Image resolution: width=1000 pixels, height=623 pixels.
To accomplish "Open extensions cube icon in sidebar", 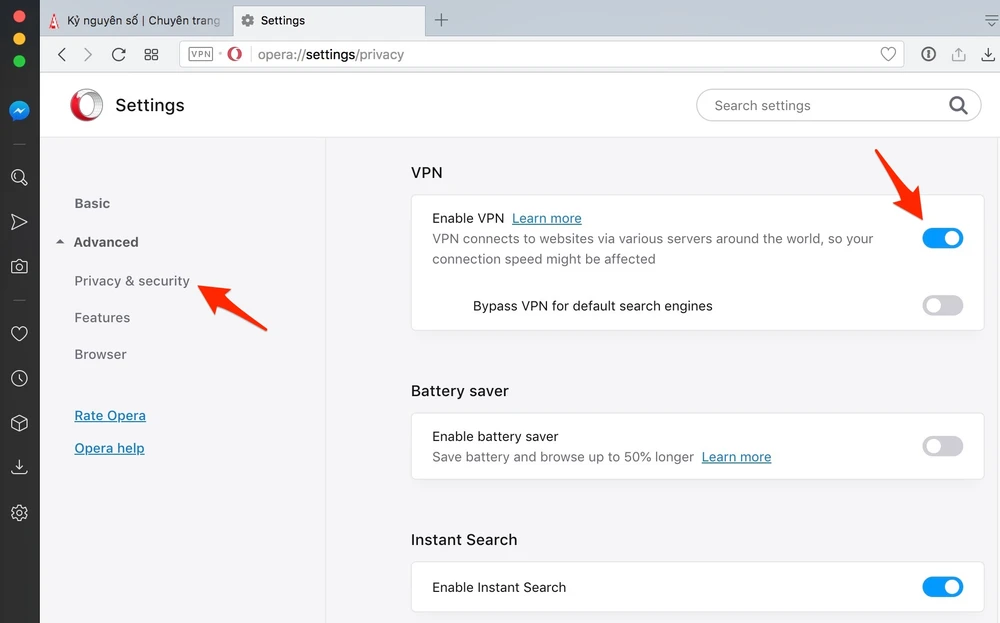I will click(x=19, y=423).
